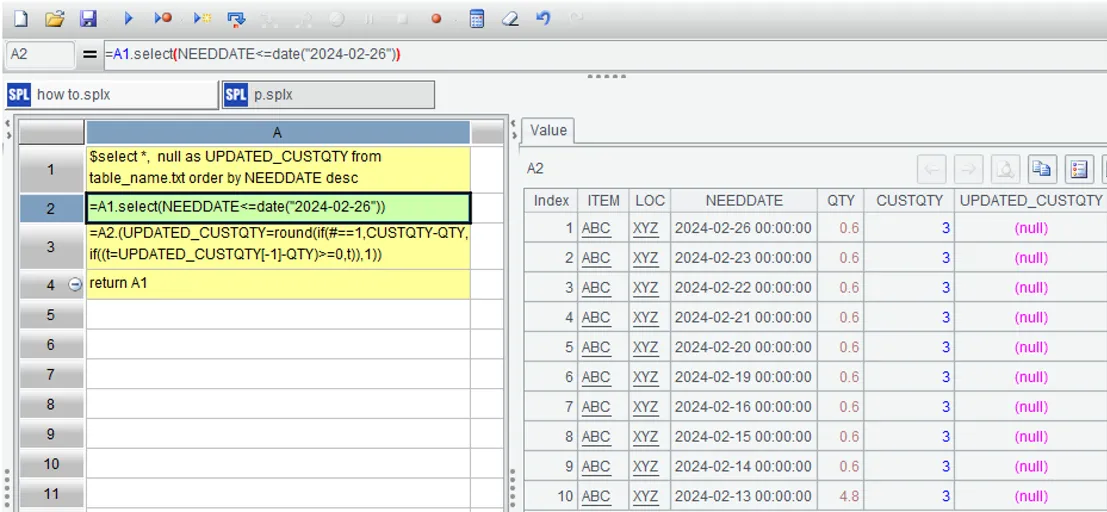
Task: Copy cell value using the copy icon
Action: tap(1041, 169)
